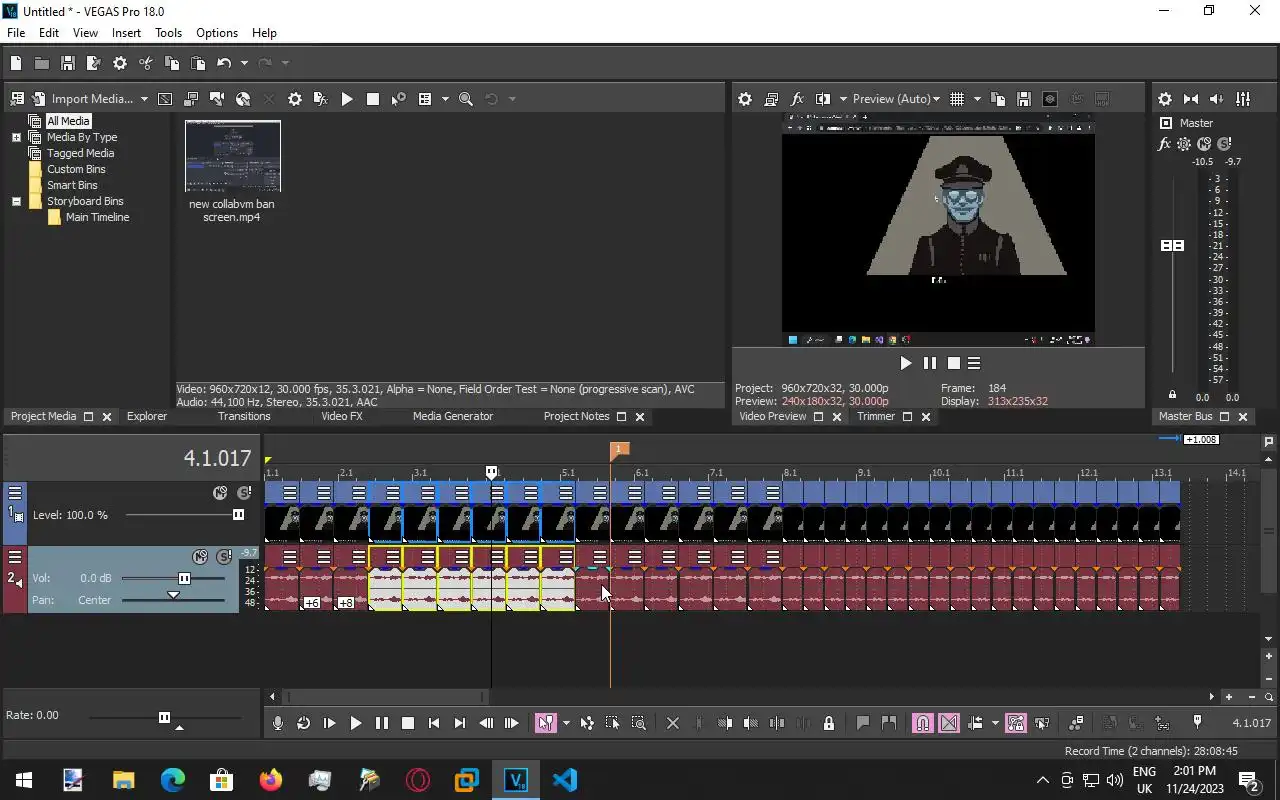The image size is (1280, 800).
Task: Click the Media FX icon in Project Media
Action: pos(321,99)
